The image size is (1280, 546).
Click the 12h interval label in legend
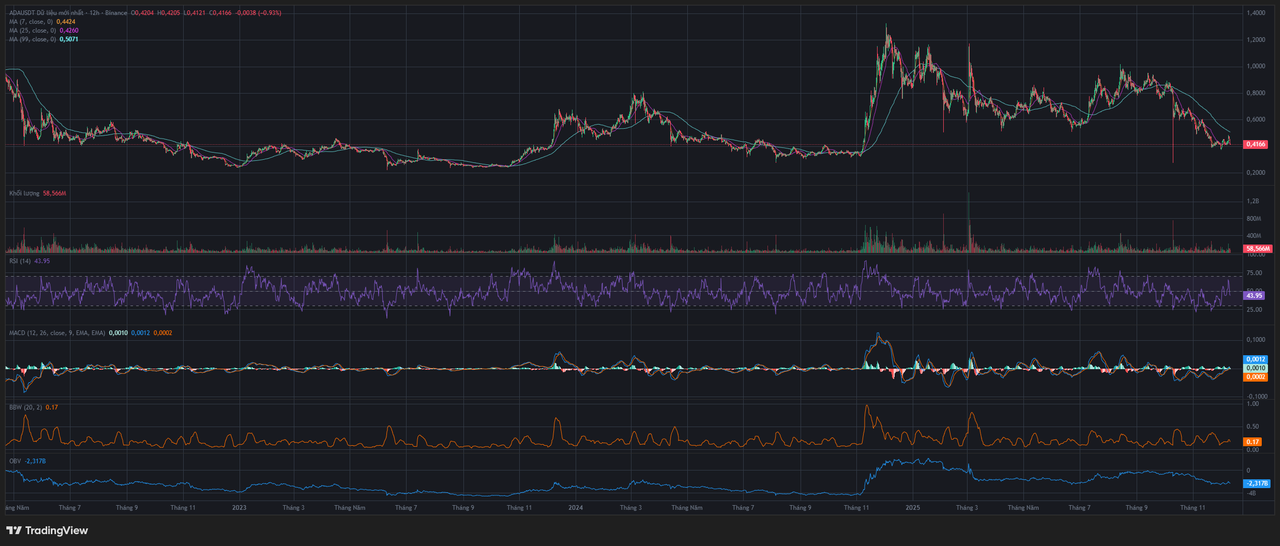[94, 13]
